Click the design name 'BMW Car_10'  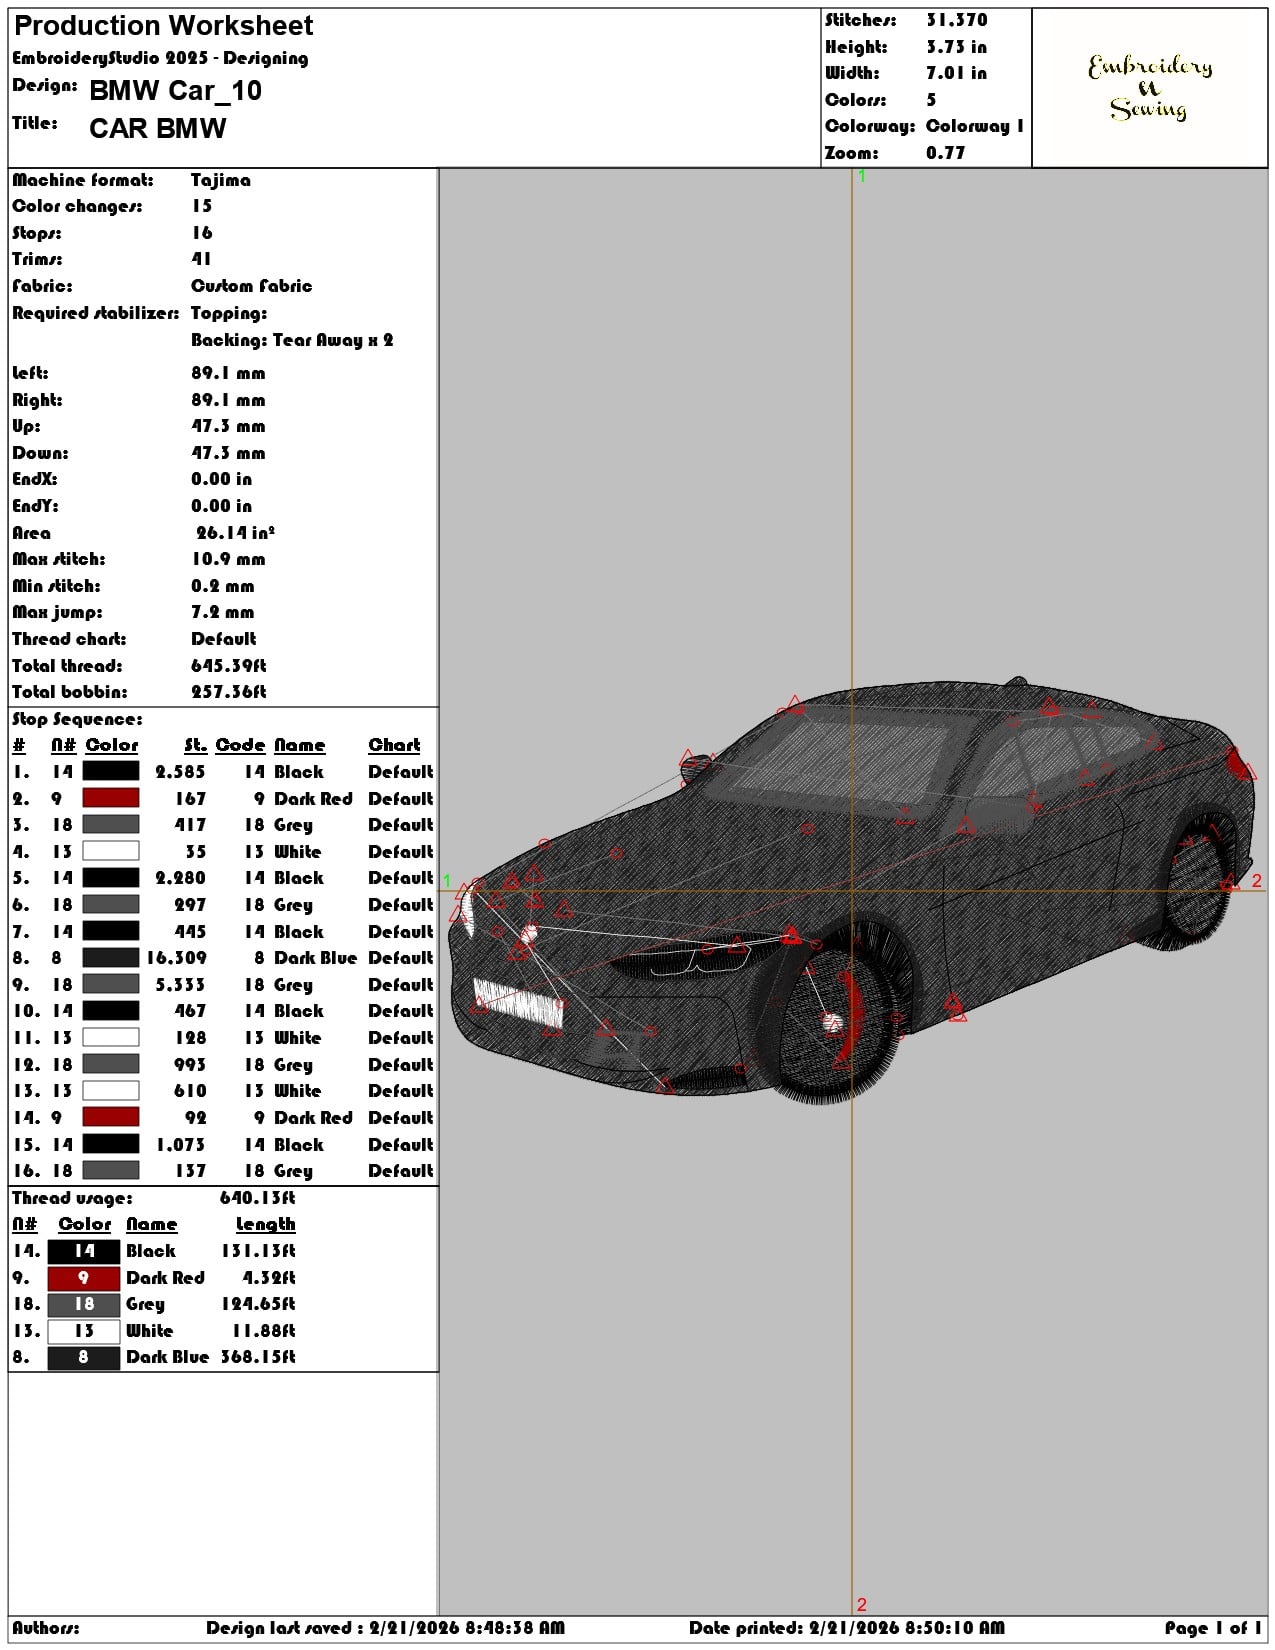(x=175, y=91)
